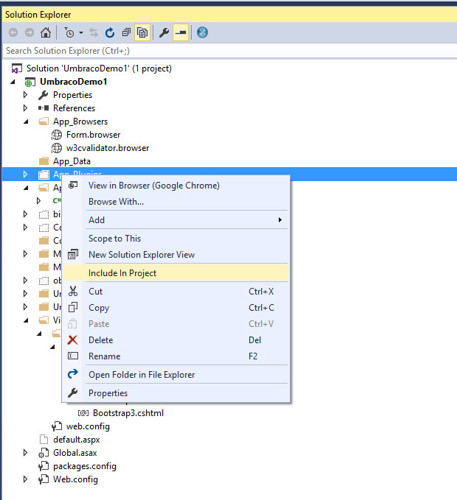Click the w3cvalidator.browser globe icon
This screenshot has width=457, height=500.
(56, 148)
